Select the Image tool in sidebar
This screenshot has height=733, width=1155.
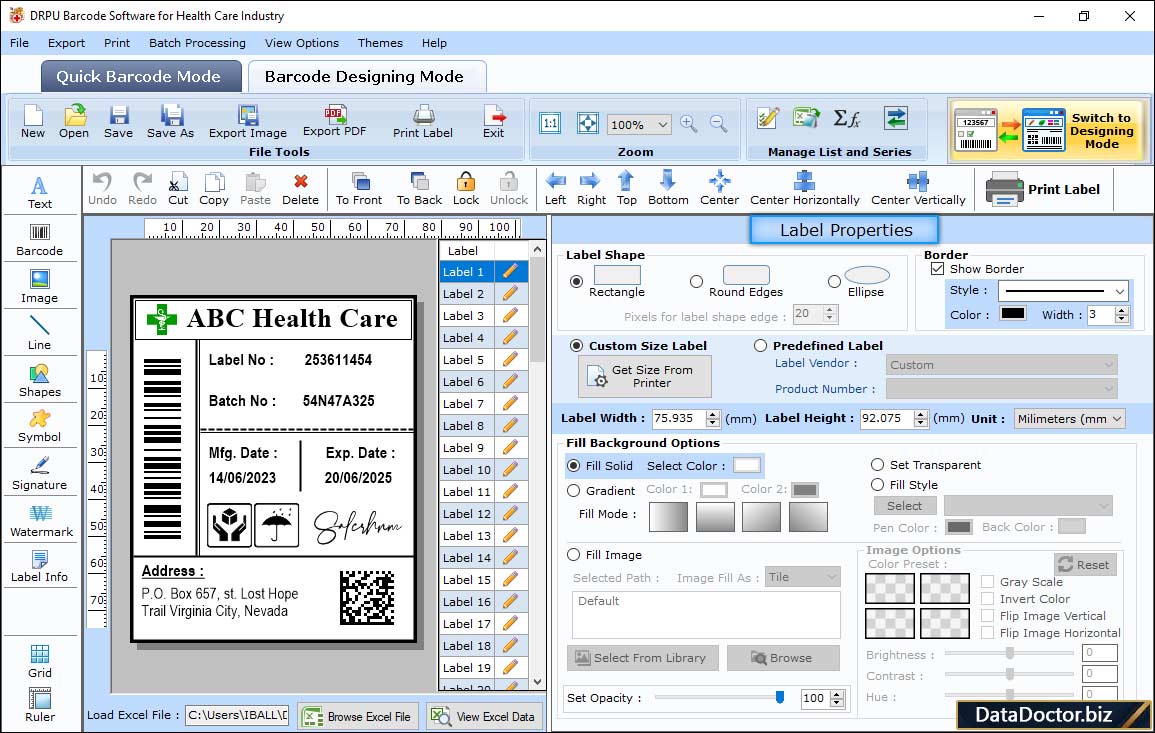click(x=40, y=287)
